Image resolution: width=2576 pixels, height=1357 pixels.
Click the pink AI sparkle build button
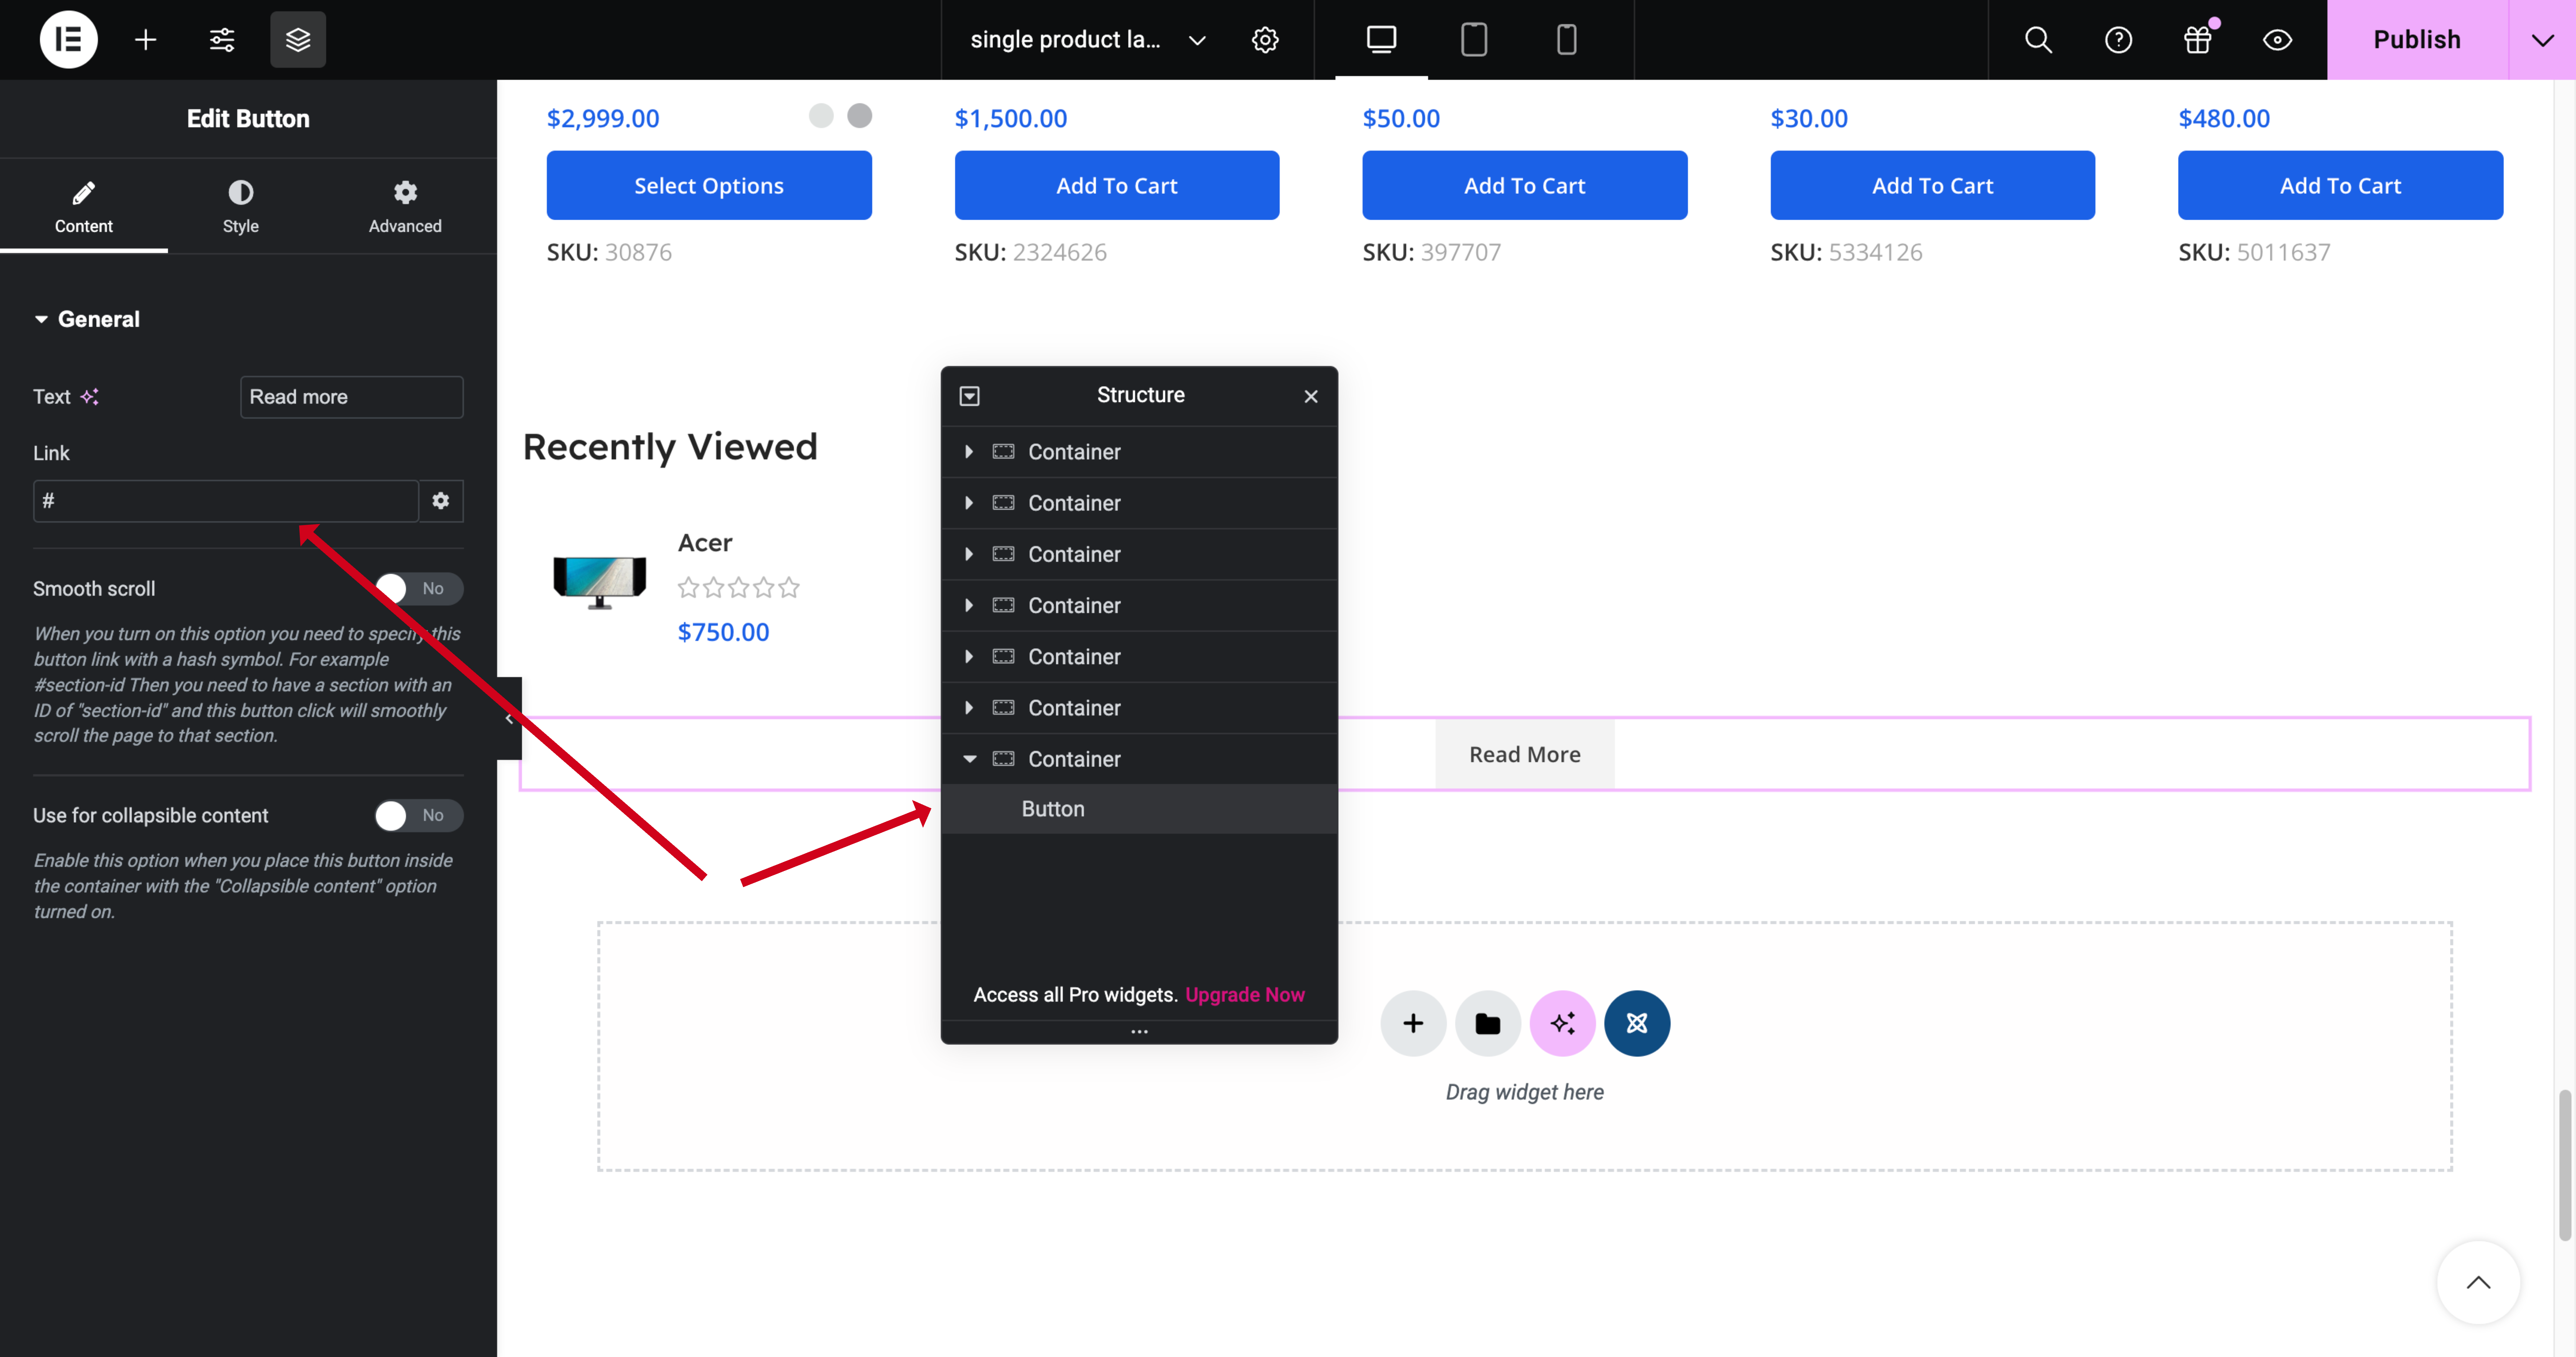coord(1563,1023)
